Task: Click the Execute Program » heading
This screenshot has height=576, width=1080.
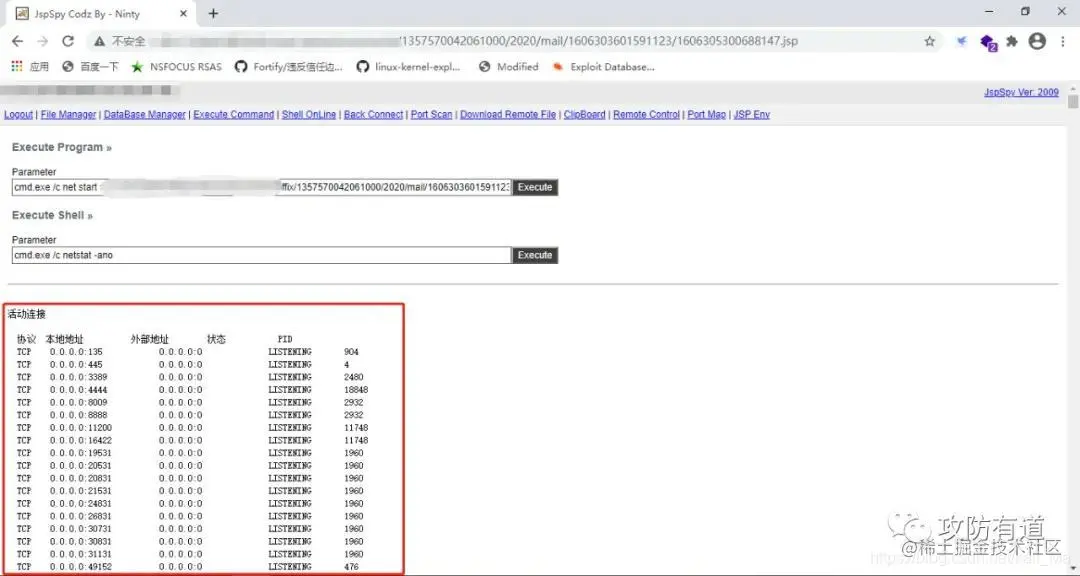Action: tap(61, 147)
